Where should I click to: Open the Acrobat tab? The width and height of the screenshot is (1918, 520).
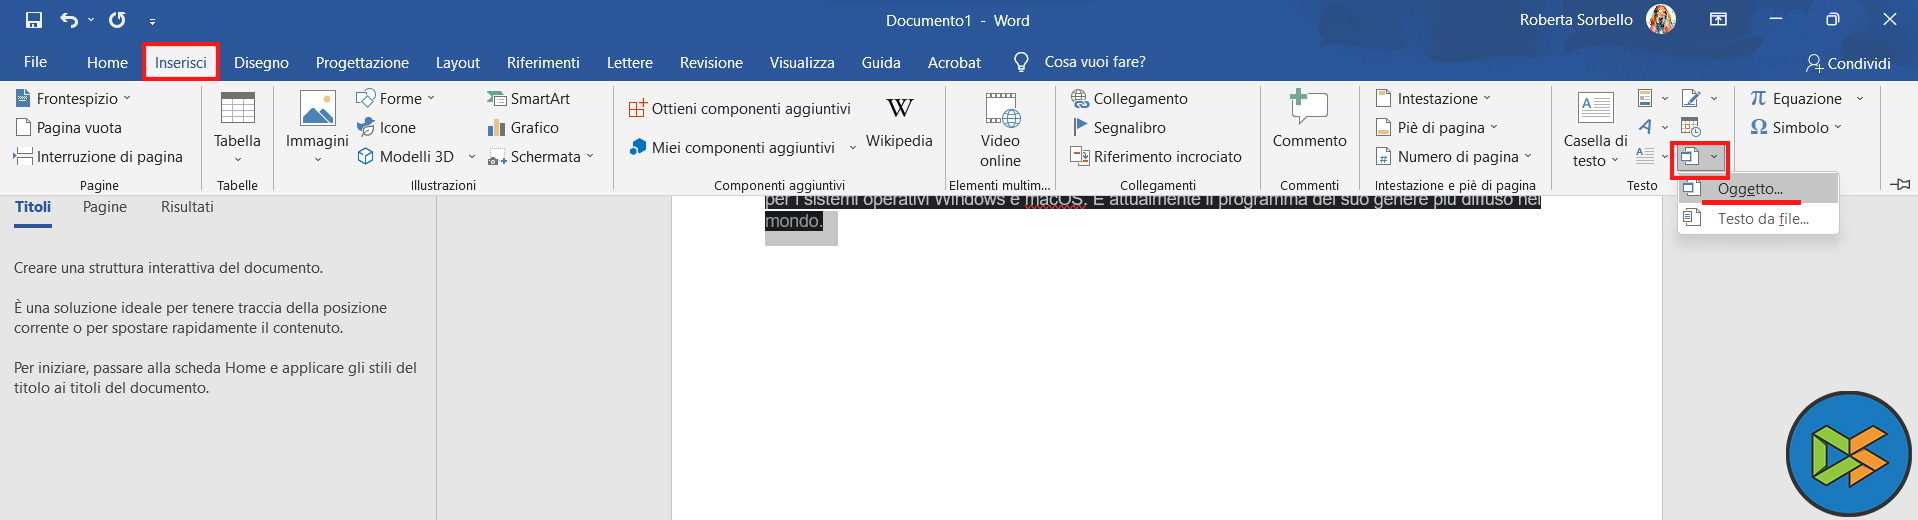954,62
